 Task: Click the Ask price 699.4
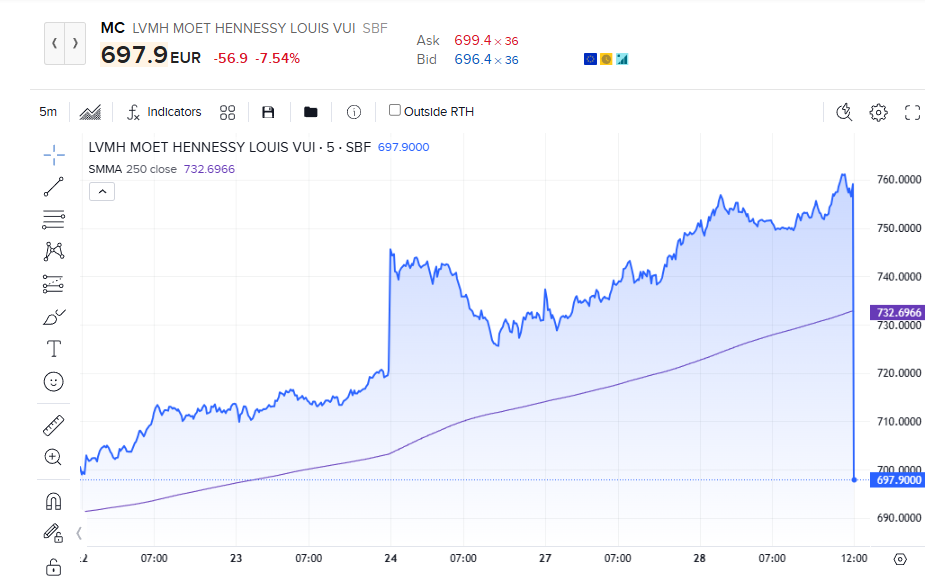[x=473, y=40]
